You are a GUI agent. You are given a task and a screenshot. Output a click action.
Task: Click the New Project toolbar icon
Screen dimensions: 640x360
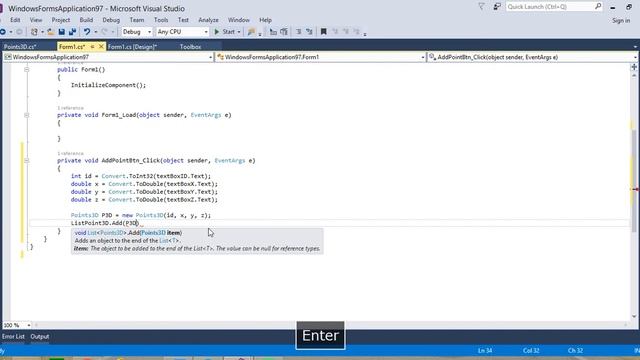[x=34, y=32]
